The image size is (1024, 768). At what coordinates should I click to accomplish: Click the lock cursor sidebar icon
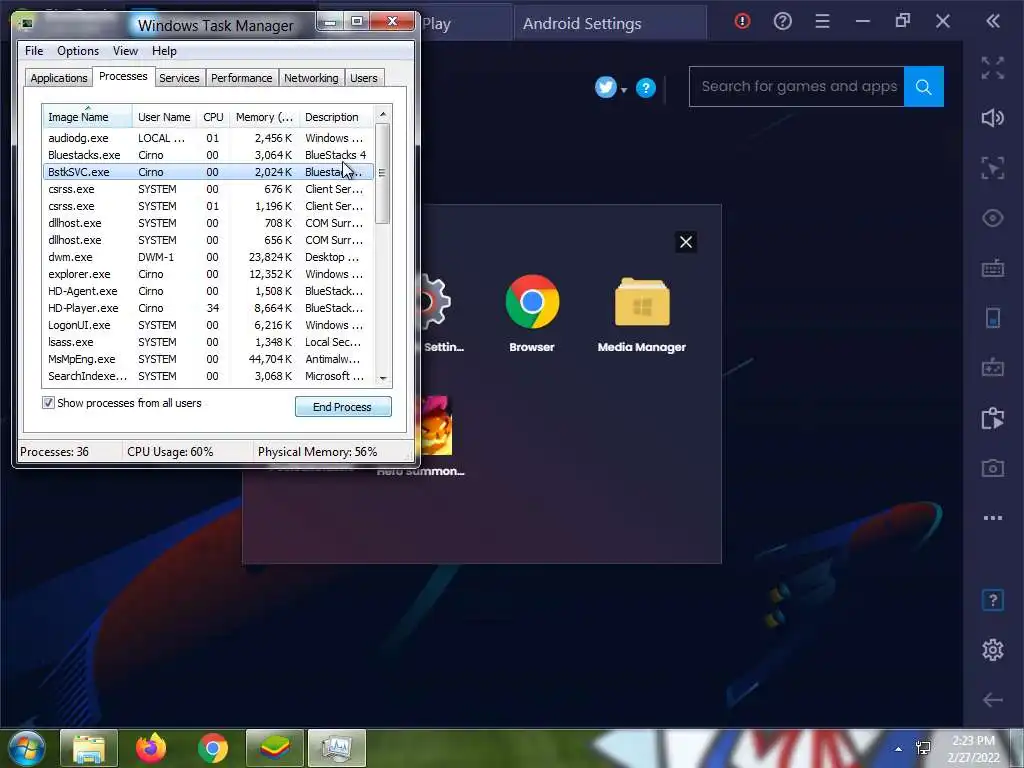993,168
